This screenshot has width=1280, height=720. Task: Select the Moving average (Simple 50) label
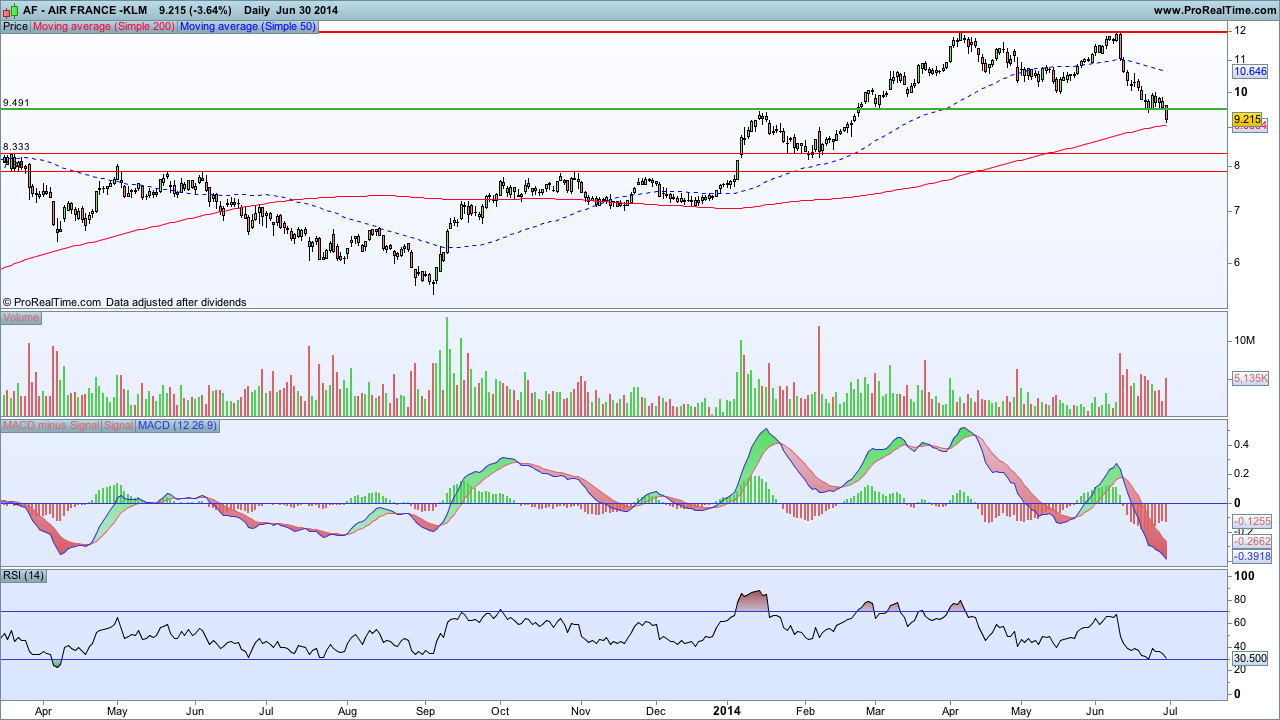tap(247, 27)
